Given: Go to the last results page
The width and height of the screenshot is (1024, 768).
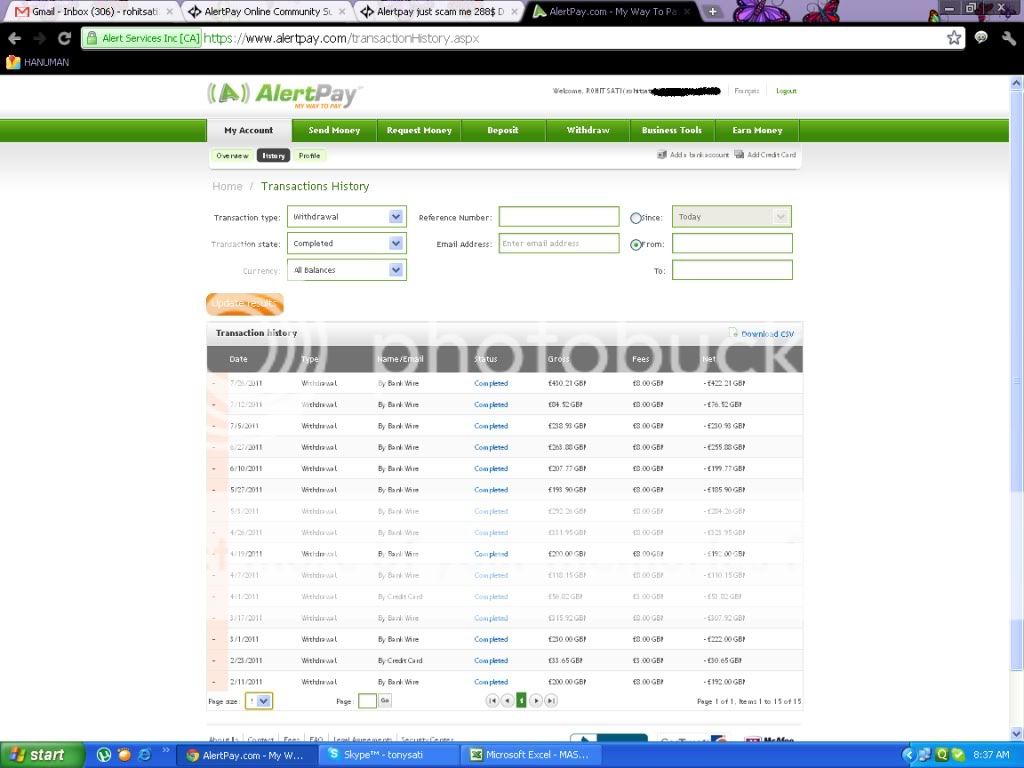Looking at the screenshot, I should tap(551, 701).
